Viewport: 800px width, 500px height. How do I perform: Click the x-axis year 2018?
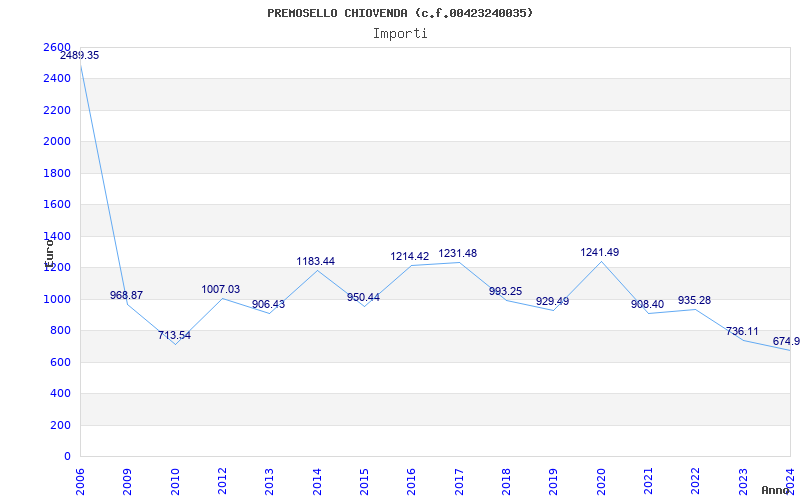click(x=506, y=482)
